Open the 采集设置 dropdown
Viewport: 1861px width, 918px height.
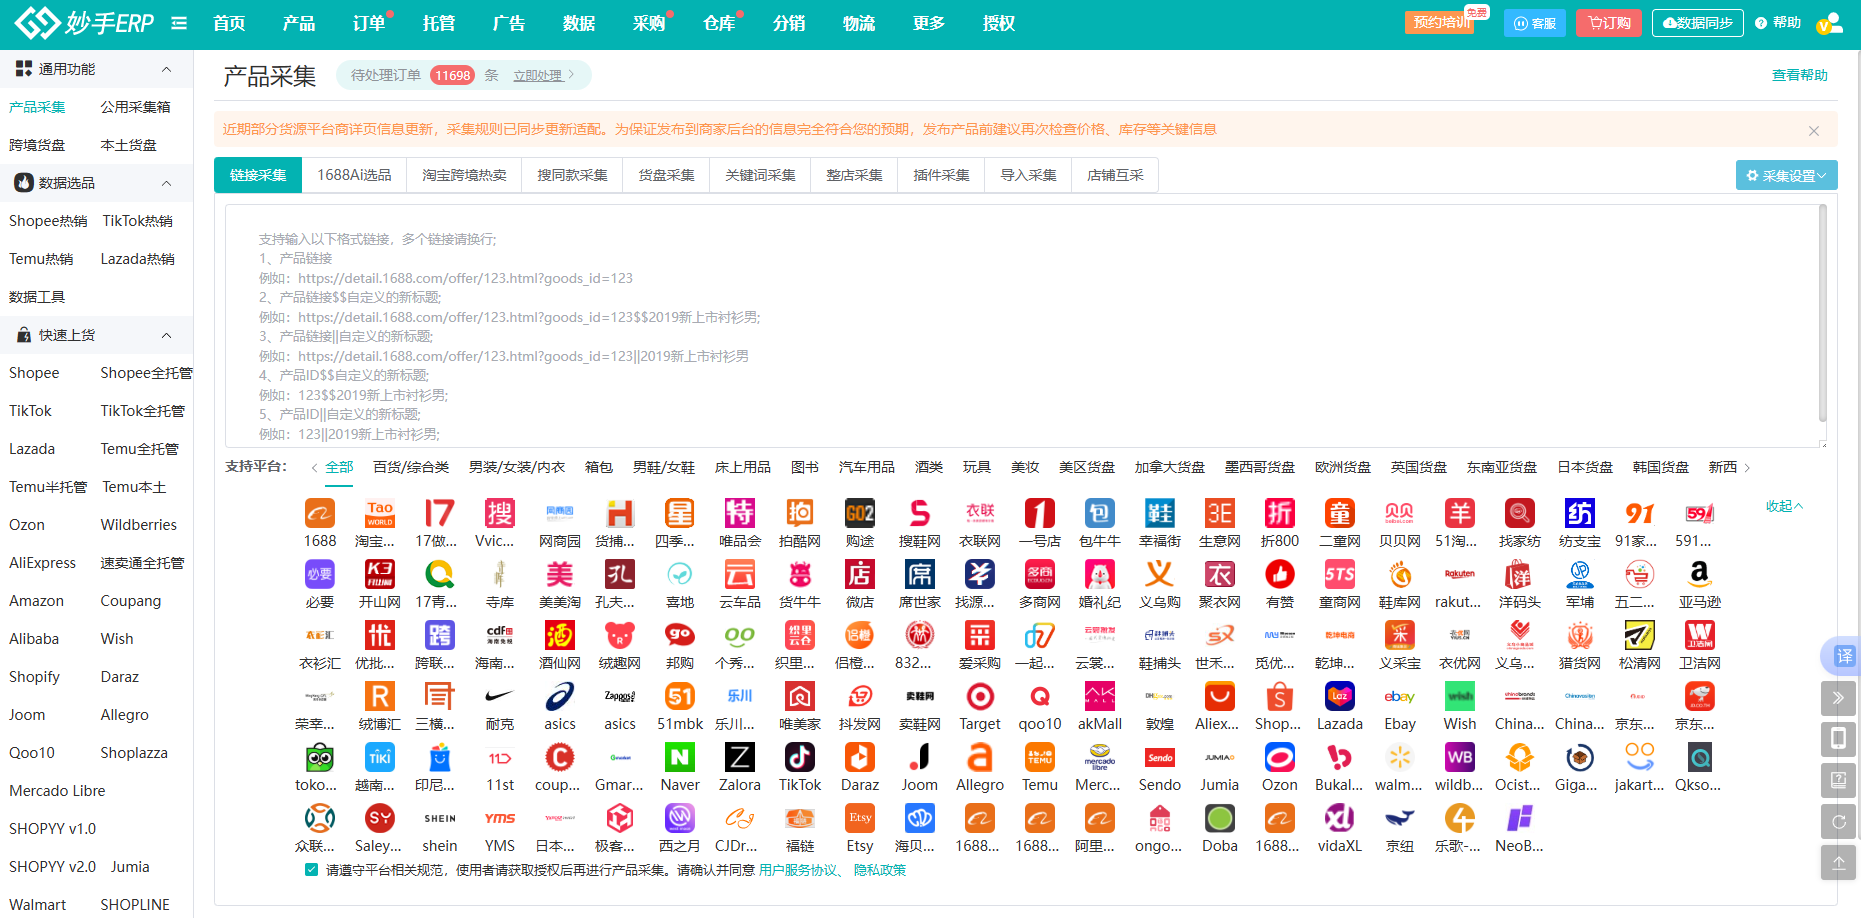[x=1786, y=175]
